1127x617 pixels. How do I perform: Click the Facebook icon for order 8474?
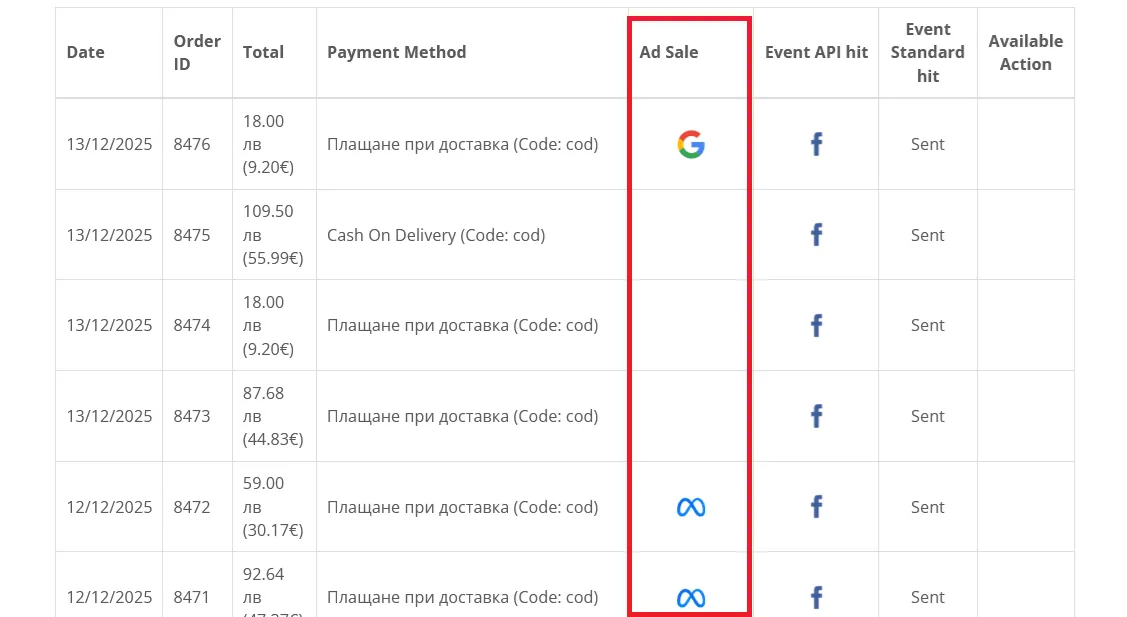coord(816,325)
